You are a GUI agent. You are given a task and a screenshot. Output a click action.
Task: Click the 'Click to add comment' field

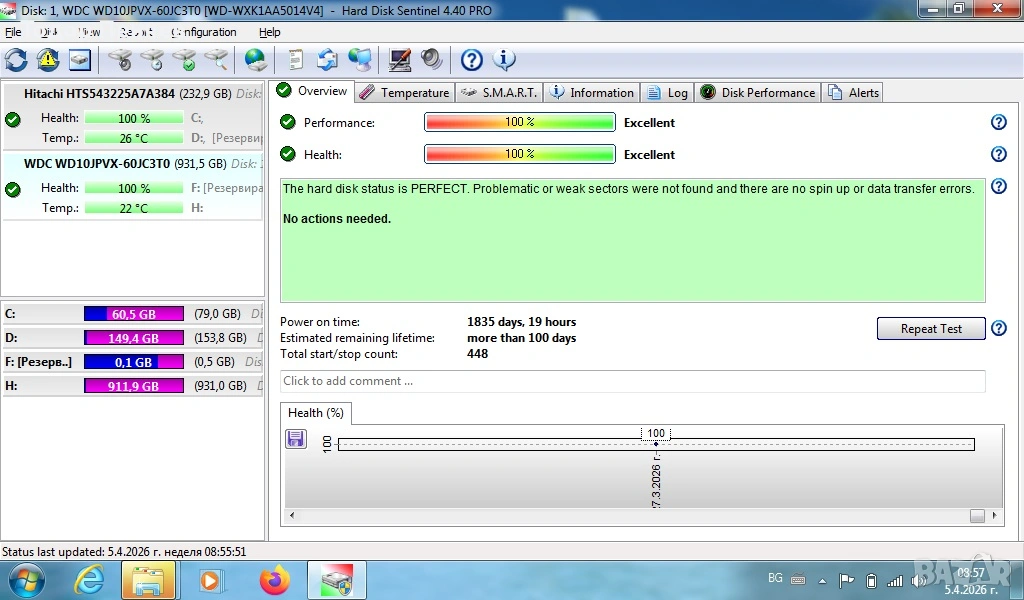coord(632,381)
